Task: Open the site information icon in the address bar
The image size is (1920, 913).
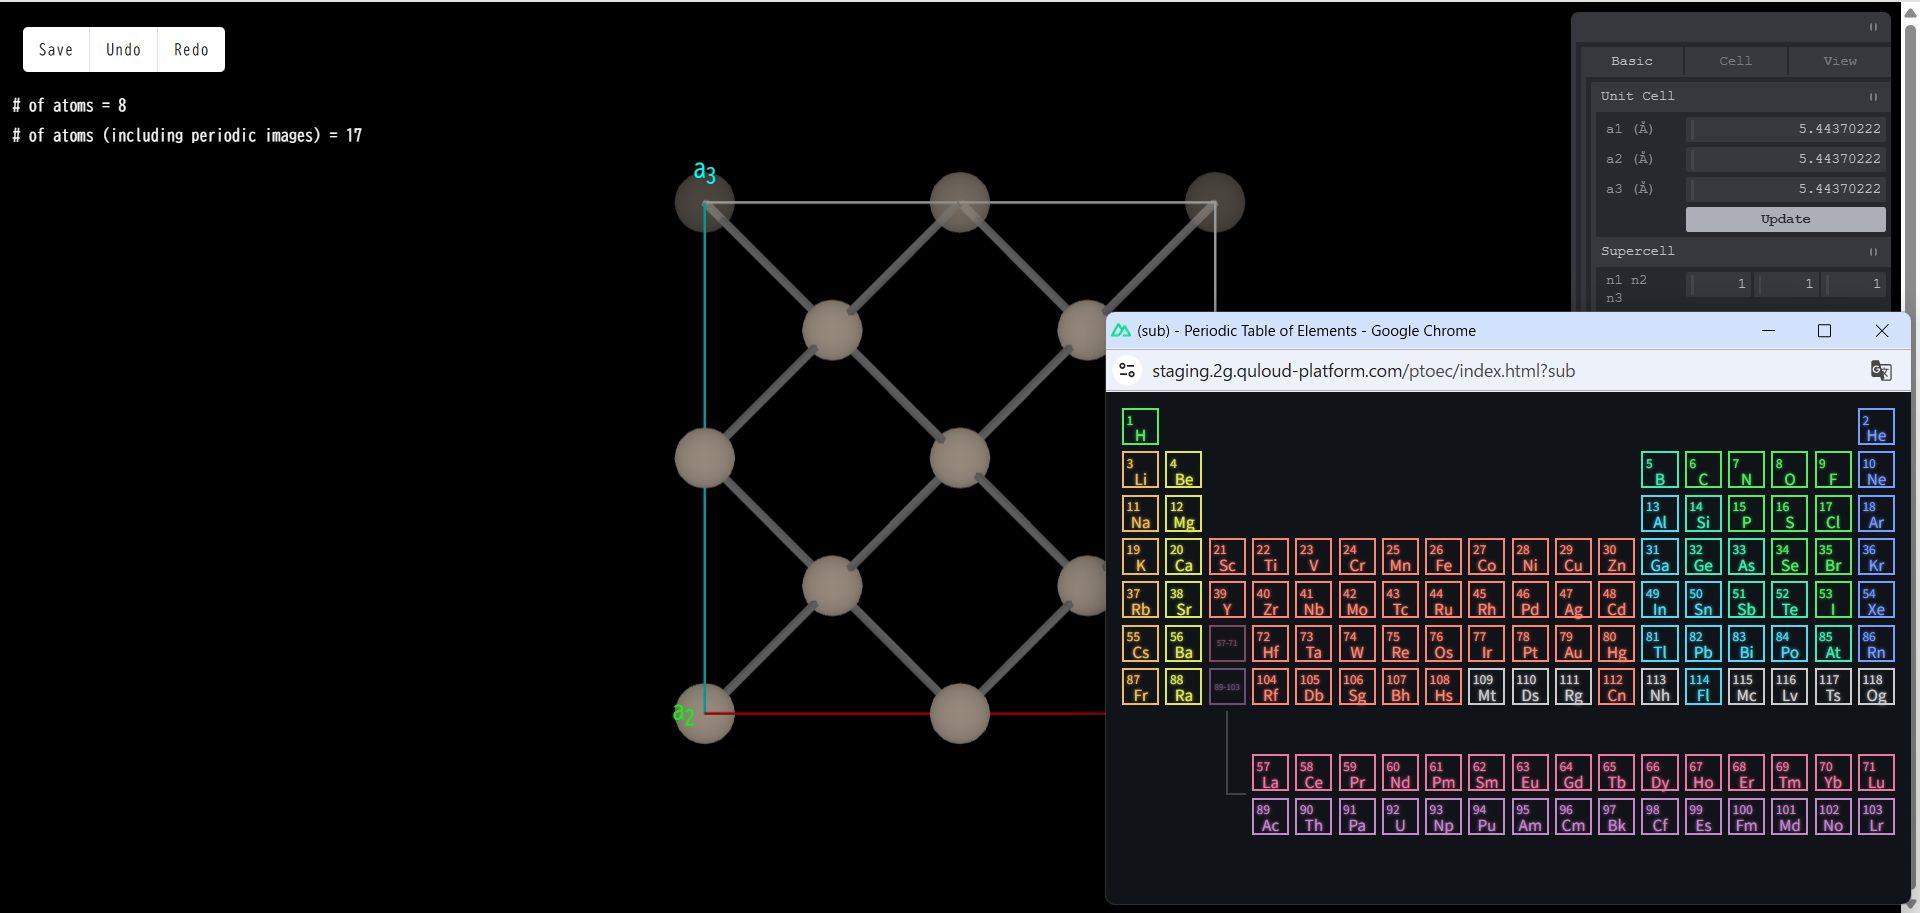Action: pyautogui.click(x=1128, y=370)
